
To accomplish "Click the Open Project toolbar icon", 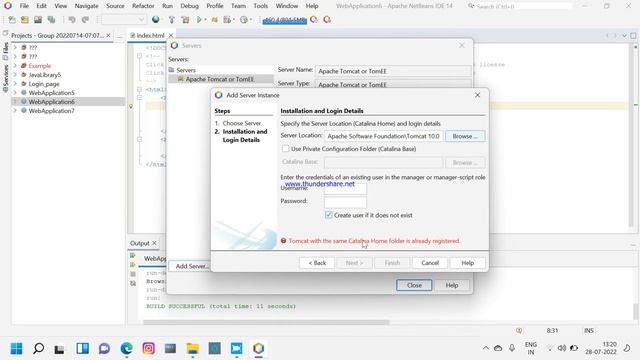I will click(38, 20).
